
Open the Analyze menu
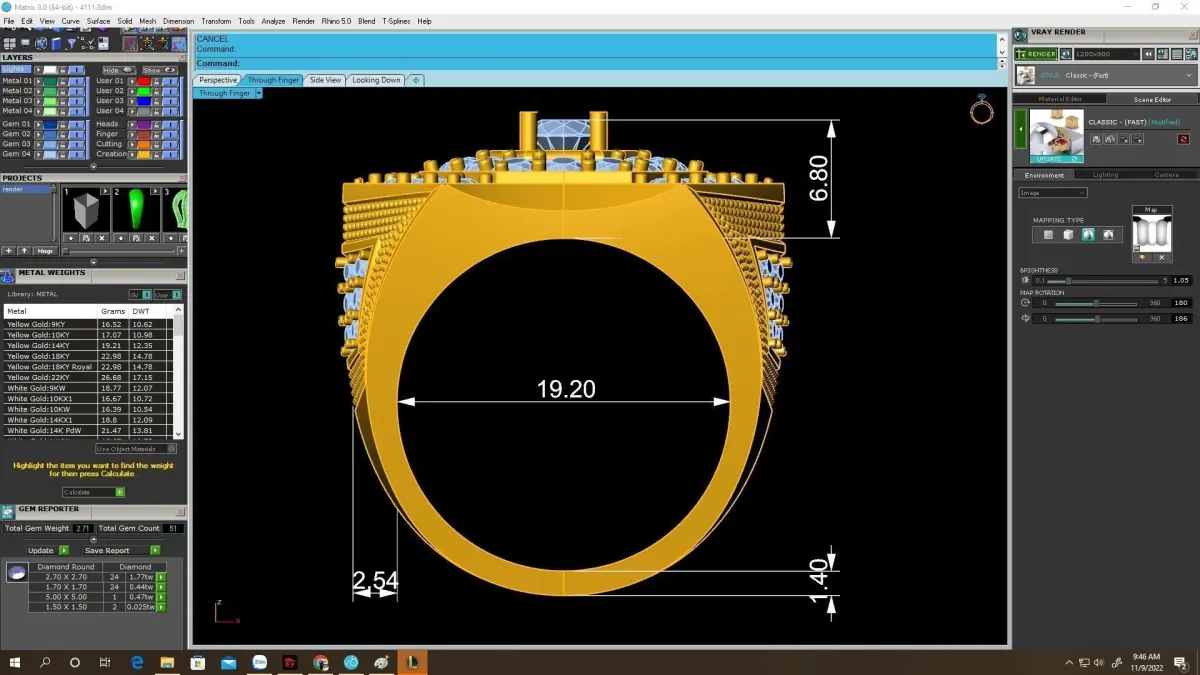coord(273,21)
